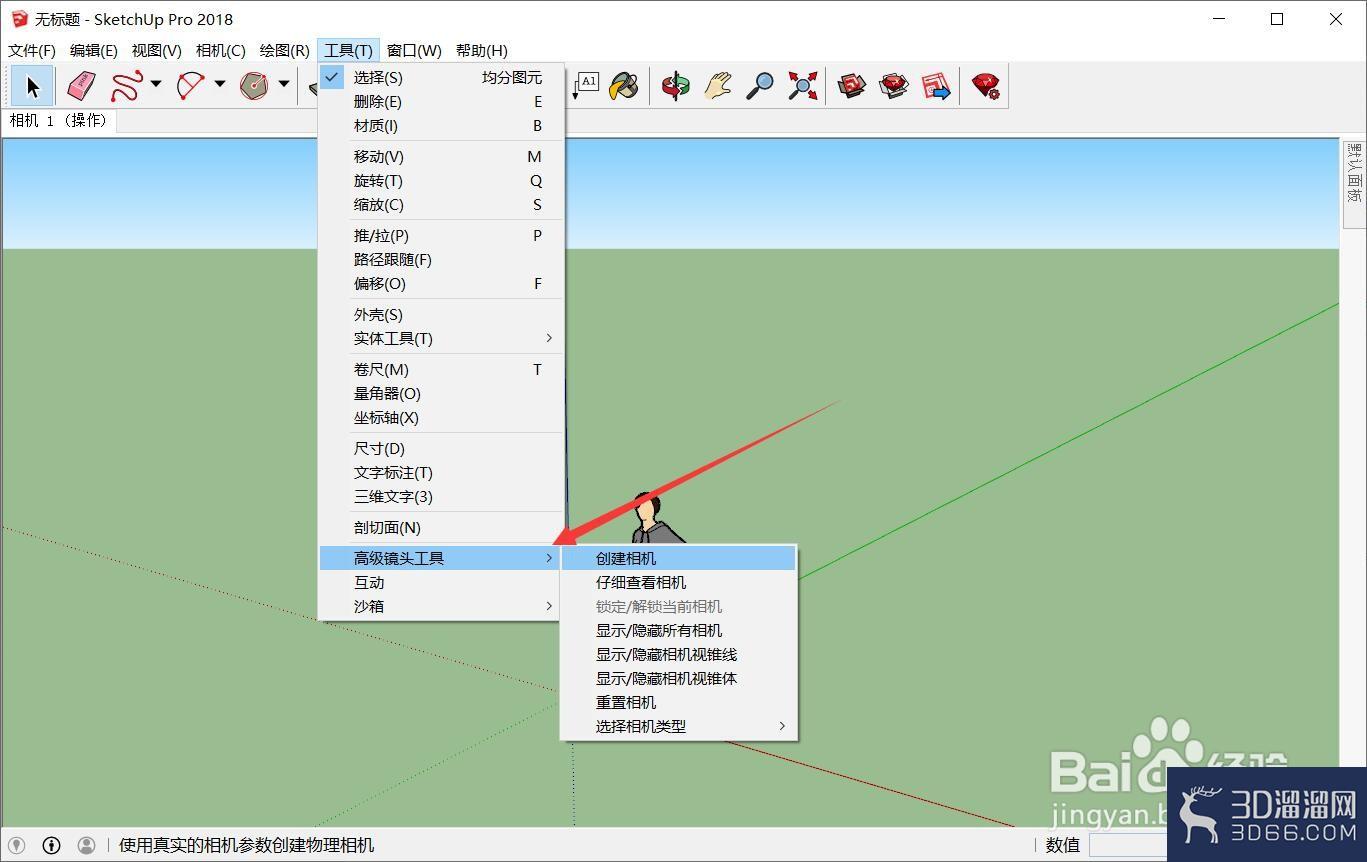1367x862 pixels.
Task: Select the Zoom Extents tool
Action: [x=802, y=86]
